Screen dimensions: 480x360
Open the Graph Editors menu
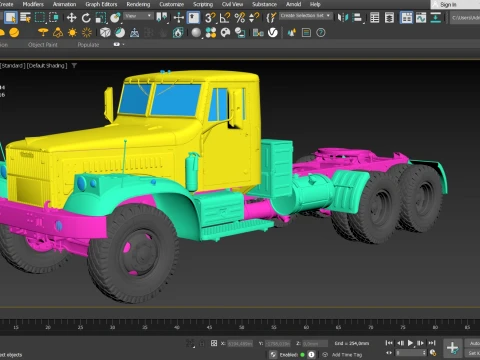[x=101, y=4]
